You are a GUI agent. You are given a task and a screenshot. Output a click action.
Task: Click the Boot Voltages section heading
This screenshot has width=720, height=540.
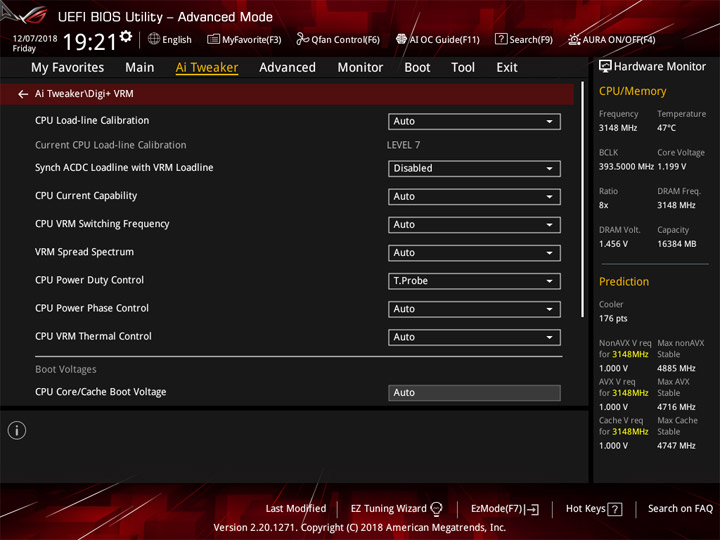[66, 369]
